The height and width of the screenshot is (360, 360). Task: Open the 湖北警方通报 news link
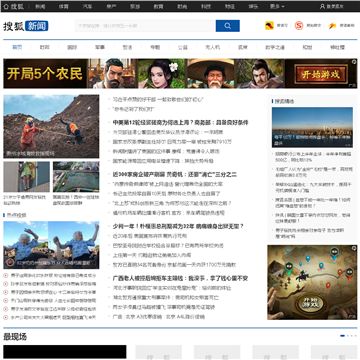(x=166, y=297)
